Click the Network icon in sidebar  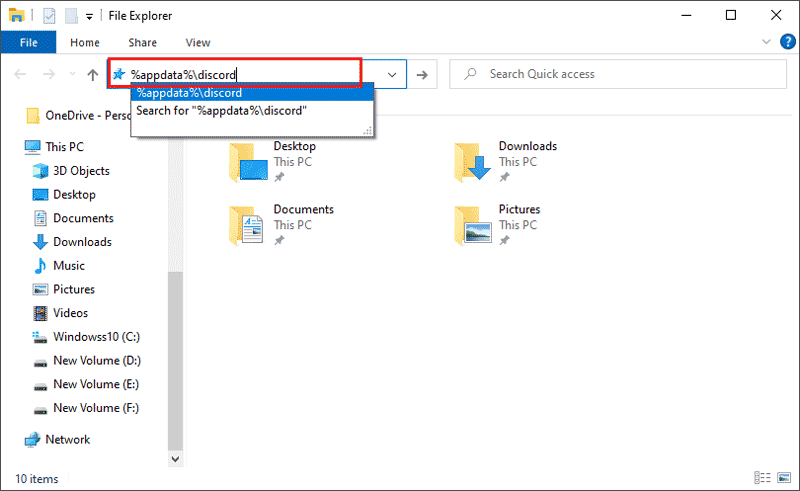32,439
